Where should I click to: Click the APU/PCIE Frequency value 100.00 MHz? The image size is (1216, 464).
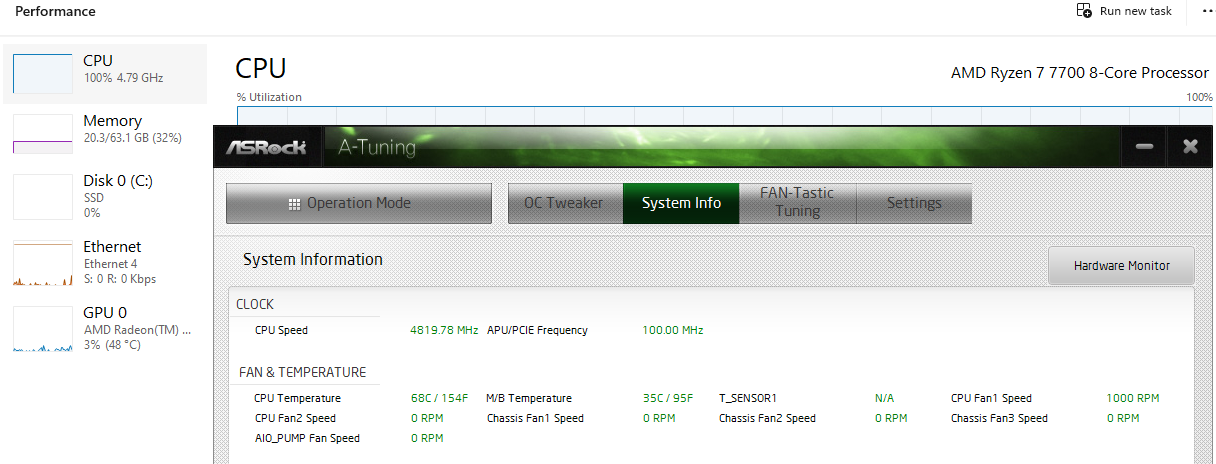673,330
